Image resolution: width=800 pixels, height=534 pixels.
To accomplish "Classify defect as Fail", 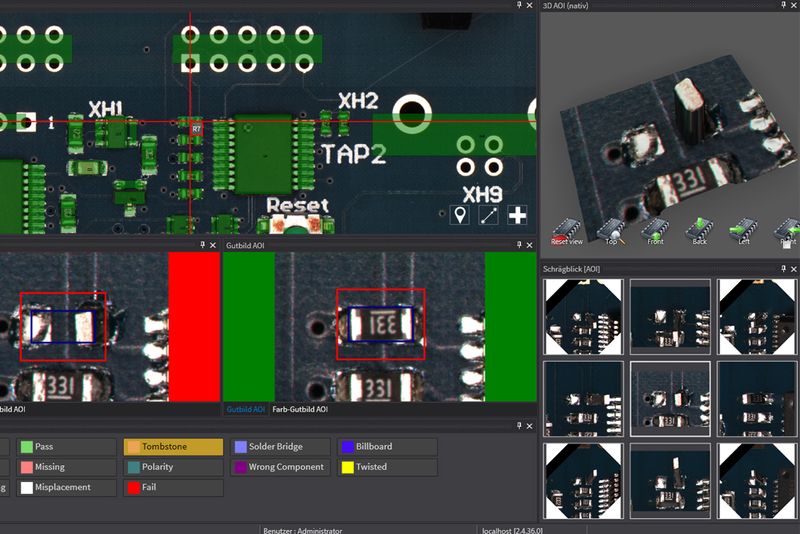I will point(173,488).
